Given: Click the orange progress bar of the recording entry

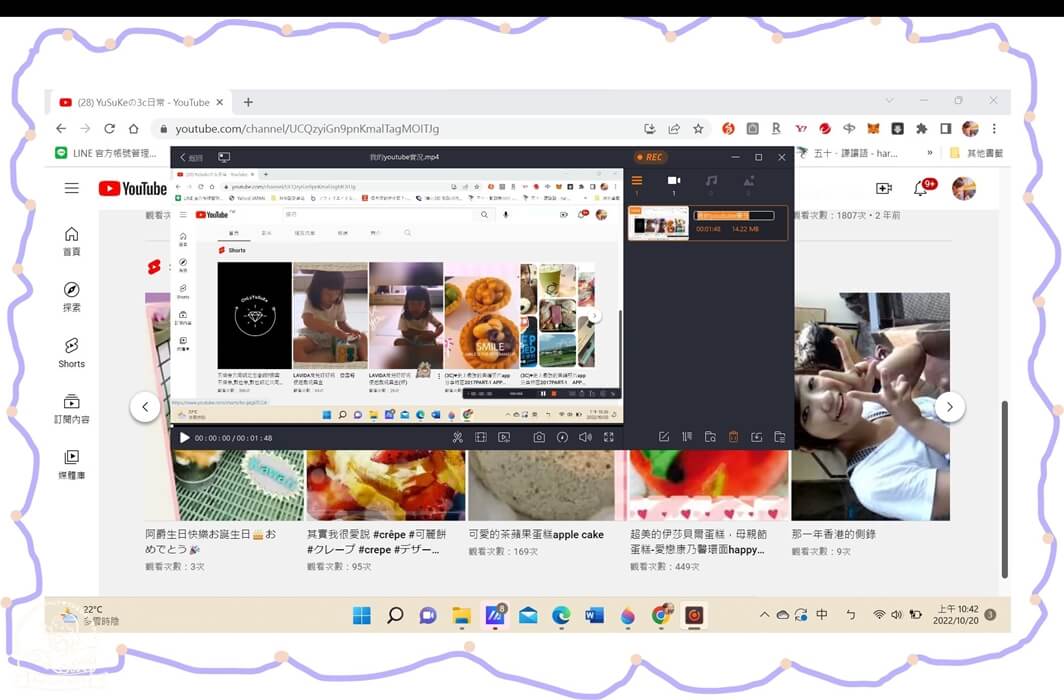Looking at the screenshot, I should (x=735, y=214).
